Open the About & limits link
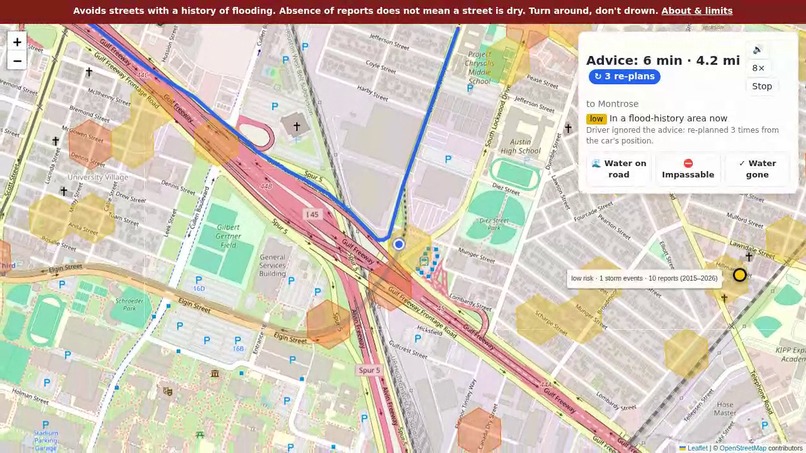The image size is (806, 453). (697, 11)
